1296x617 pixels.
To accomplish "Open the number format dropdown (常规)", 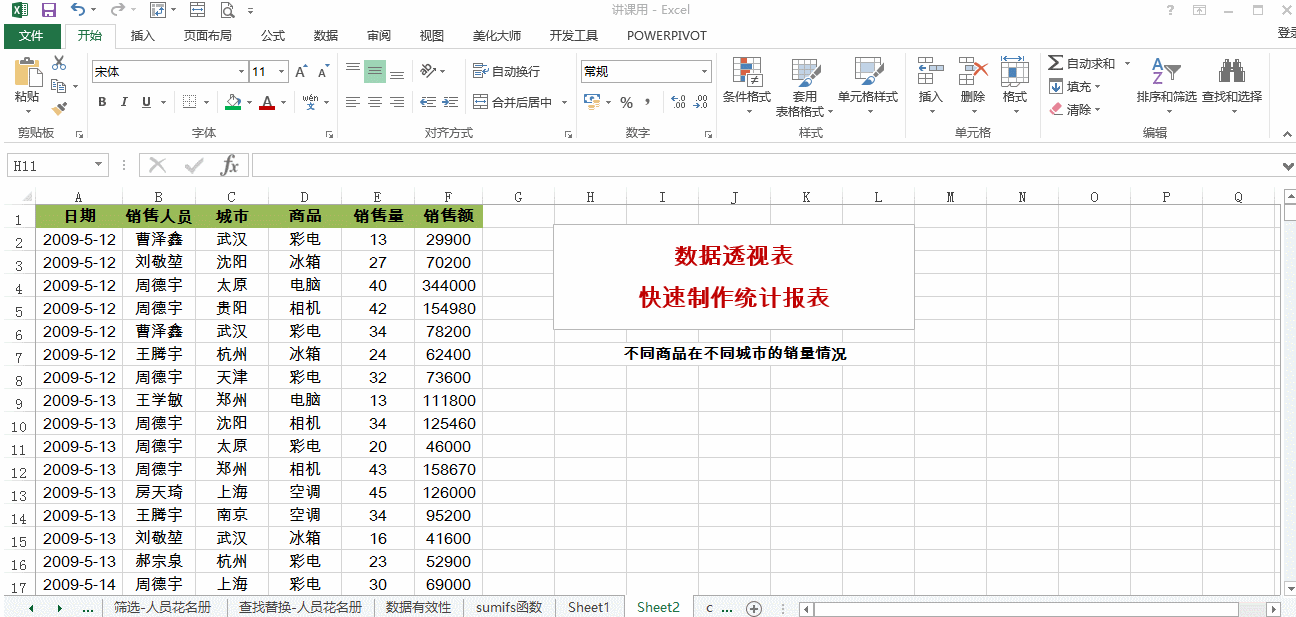I will pyautogui.click(x=704, y=72).
